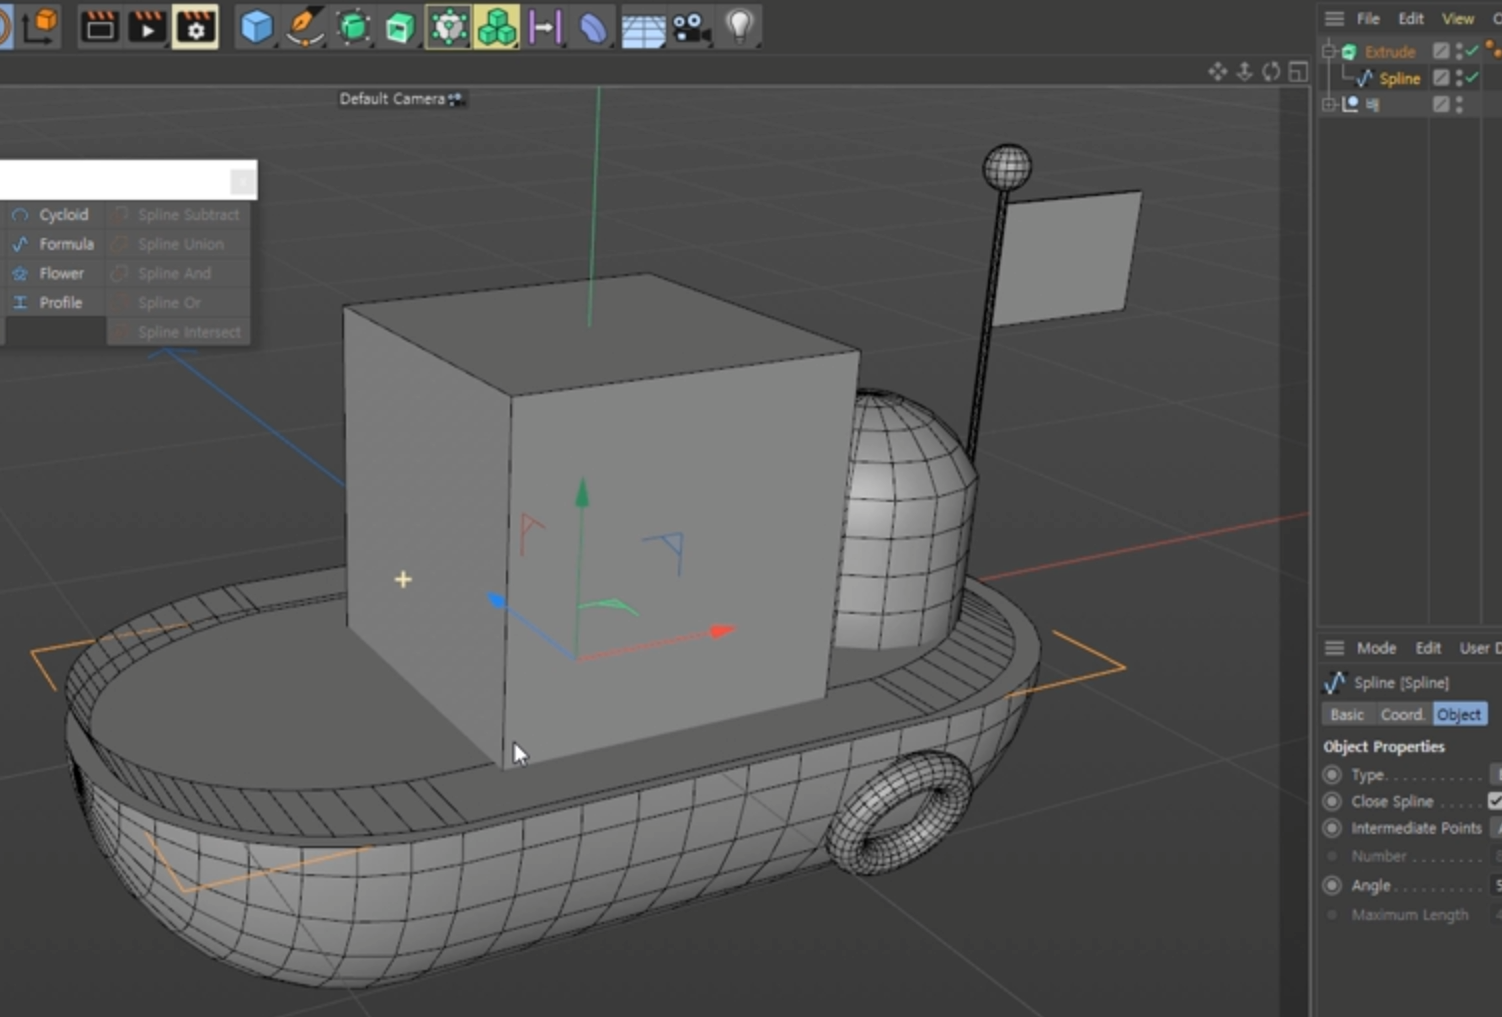Select the spline Pen tool icon

[304, 26]
